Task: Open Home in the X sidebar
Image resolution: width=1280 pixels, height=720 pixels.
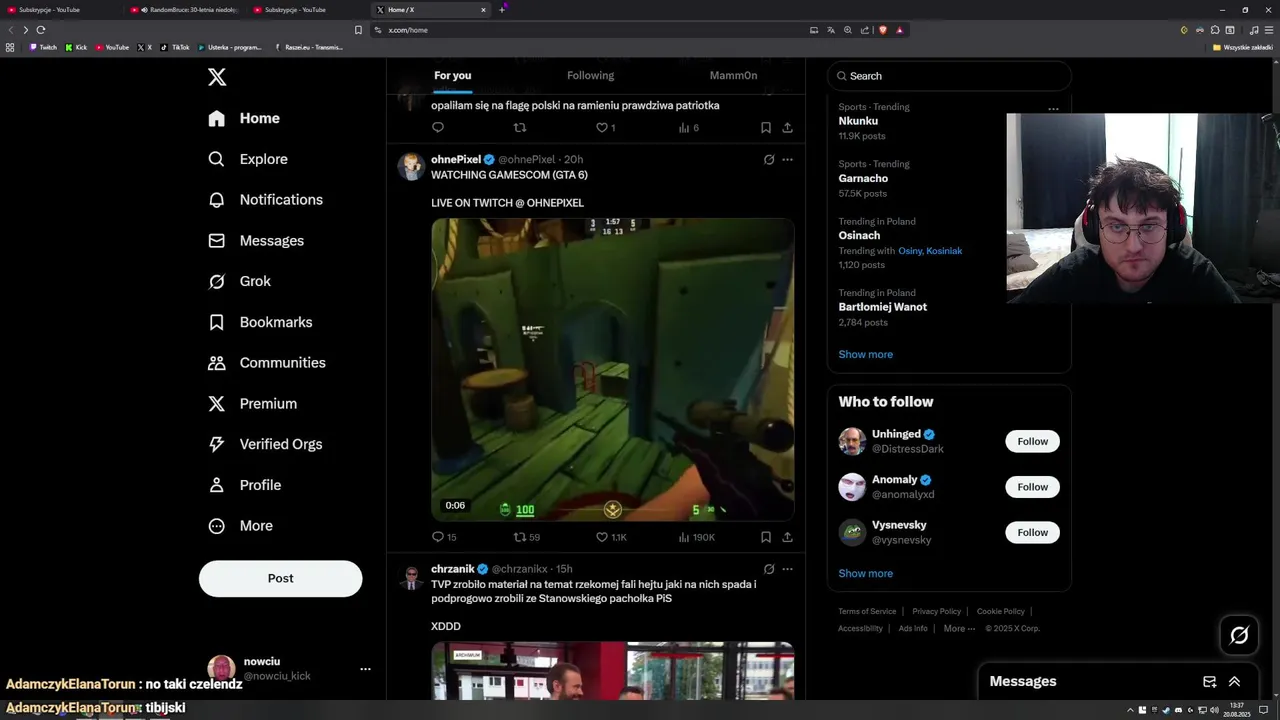Action: coord(244,118)
